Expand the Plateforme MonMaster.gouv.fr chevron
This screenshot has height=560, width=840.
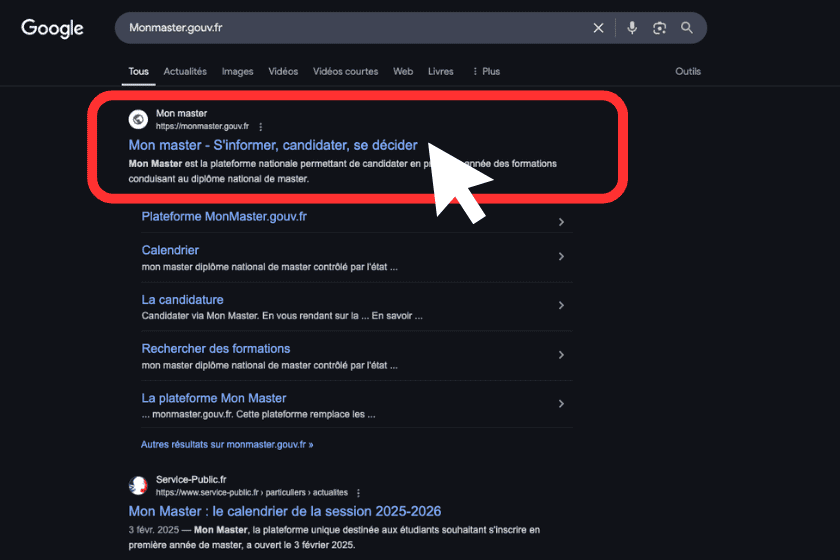(x=561, y=222)
